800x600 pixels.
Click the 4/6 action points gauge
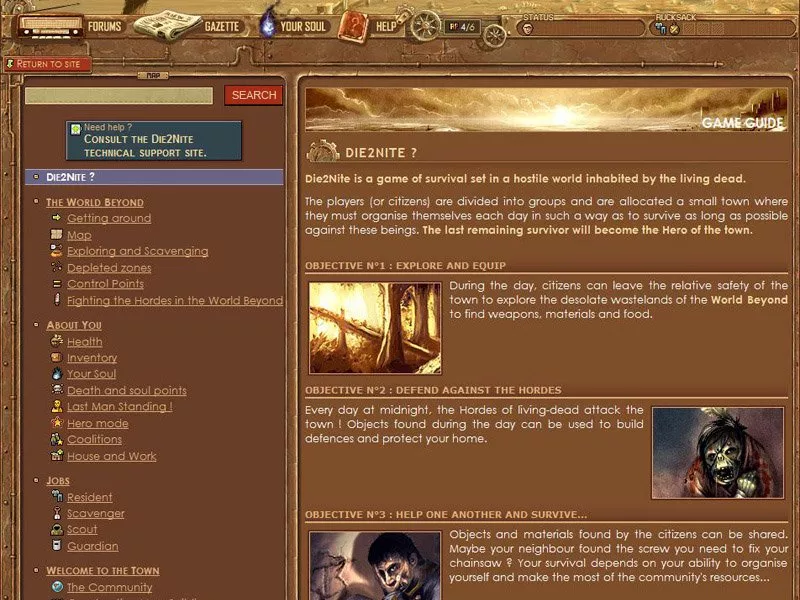pos(460,28)
